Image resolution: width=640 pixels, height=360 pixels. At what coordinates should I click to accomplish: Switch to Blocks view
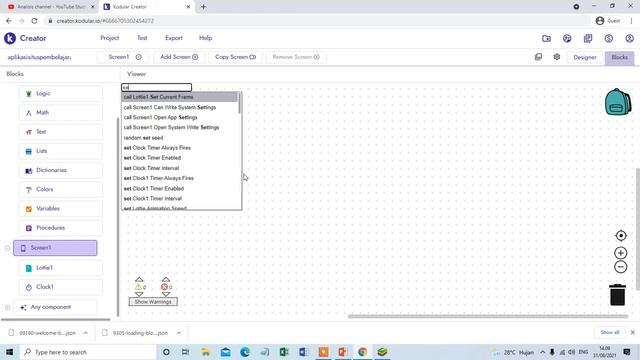pos(619,57)
